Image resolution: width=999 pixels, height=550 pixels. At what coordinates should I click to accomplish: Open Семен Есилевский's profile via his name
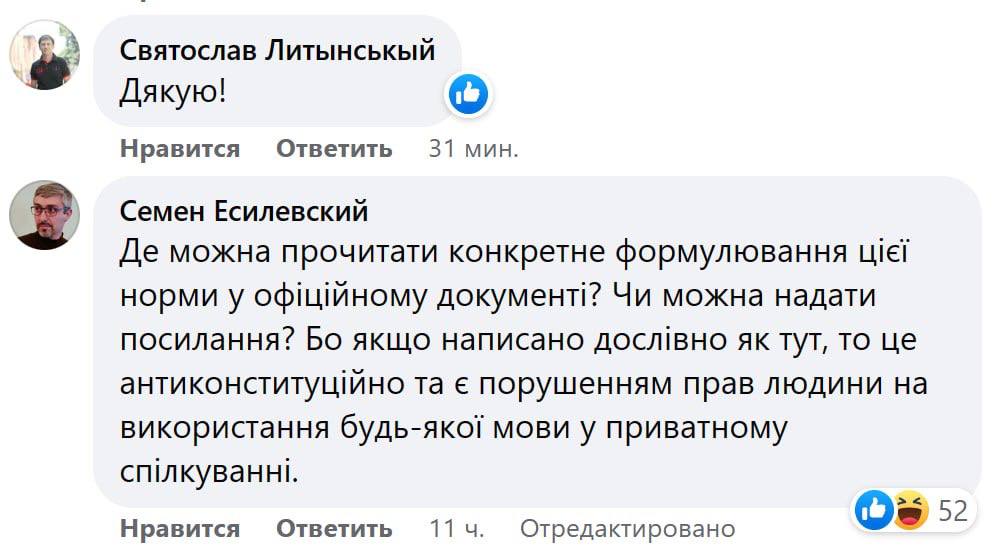click(x=244, y=211)
